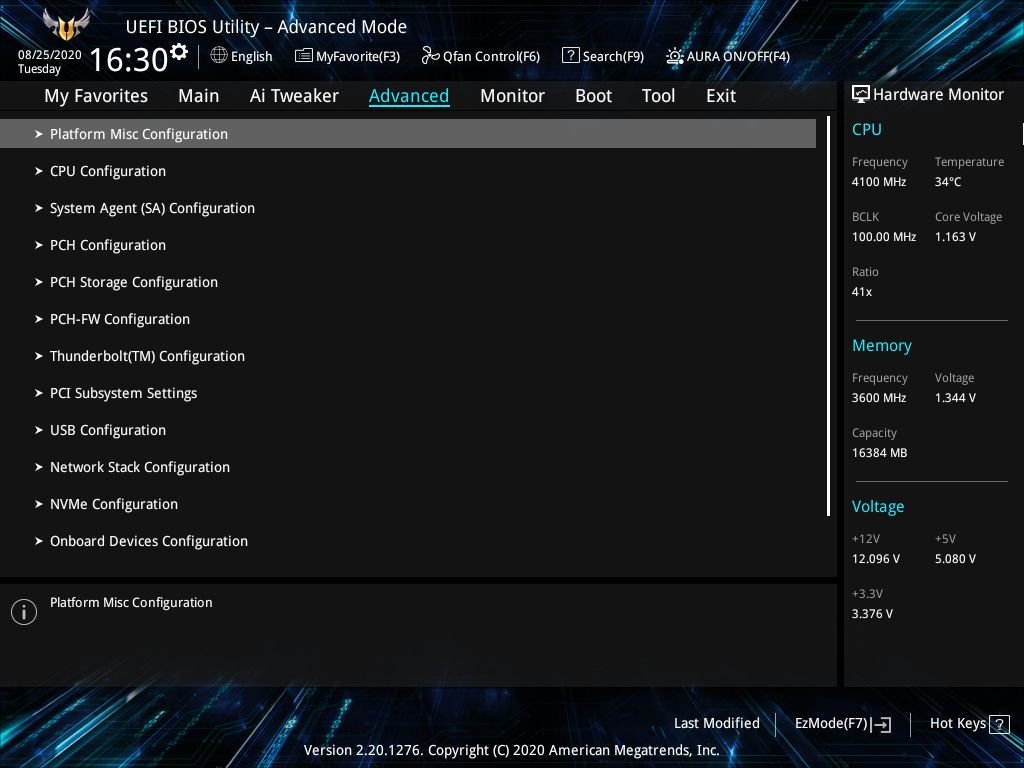Expand arrow beside PCH Configuration
This screenshot has width=1024, height=768.
click(39, 245)
